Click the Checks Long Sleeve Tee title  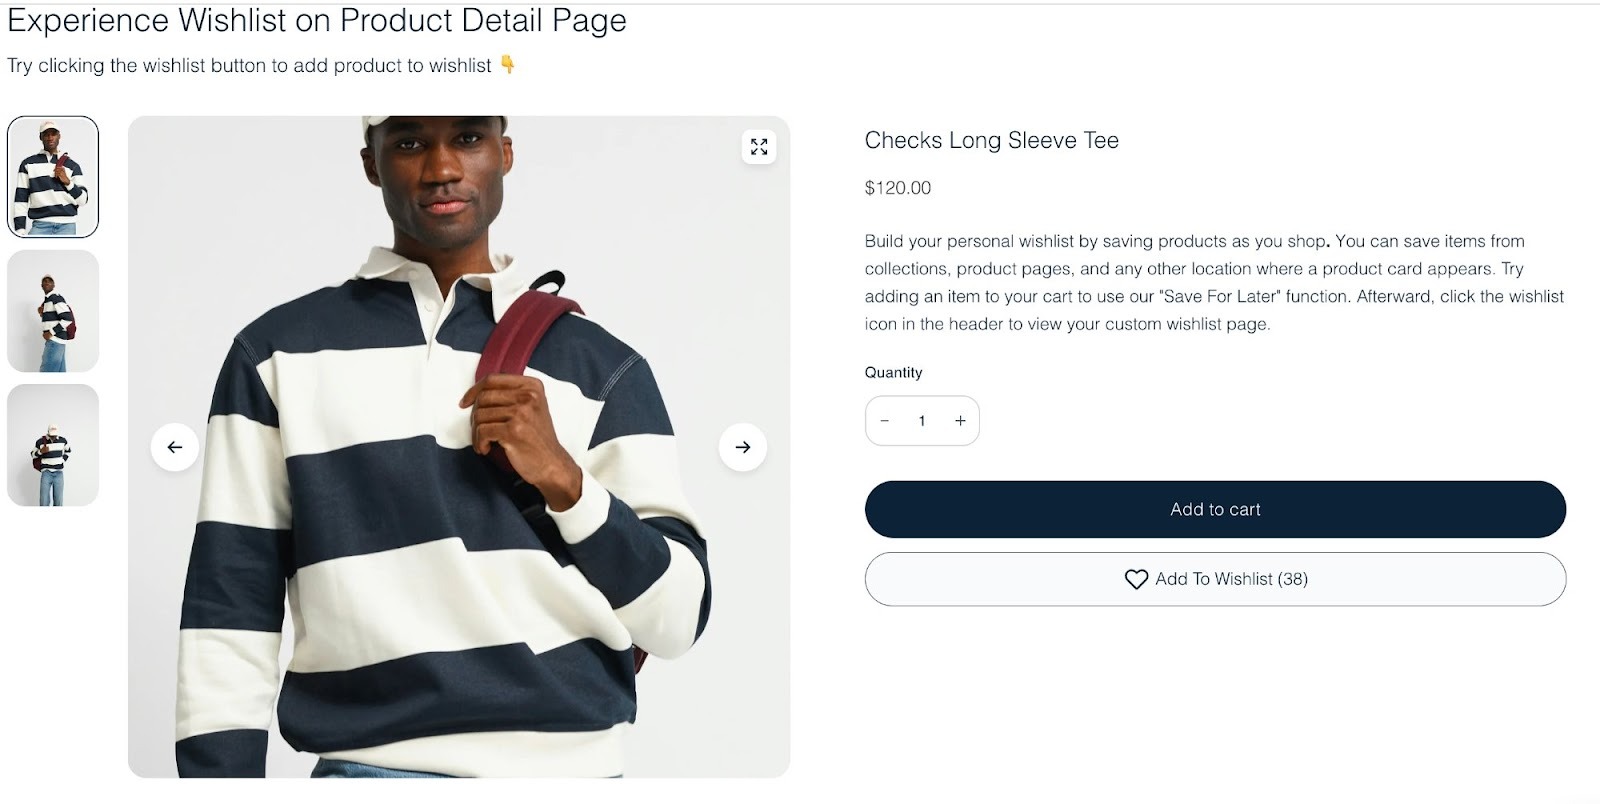[x=992, y=140]
